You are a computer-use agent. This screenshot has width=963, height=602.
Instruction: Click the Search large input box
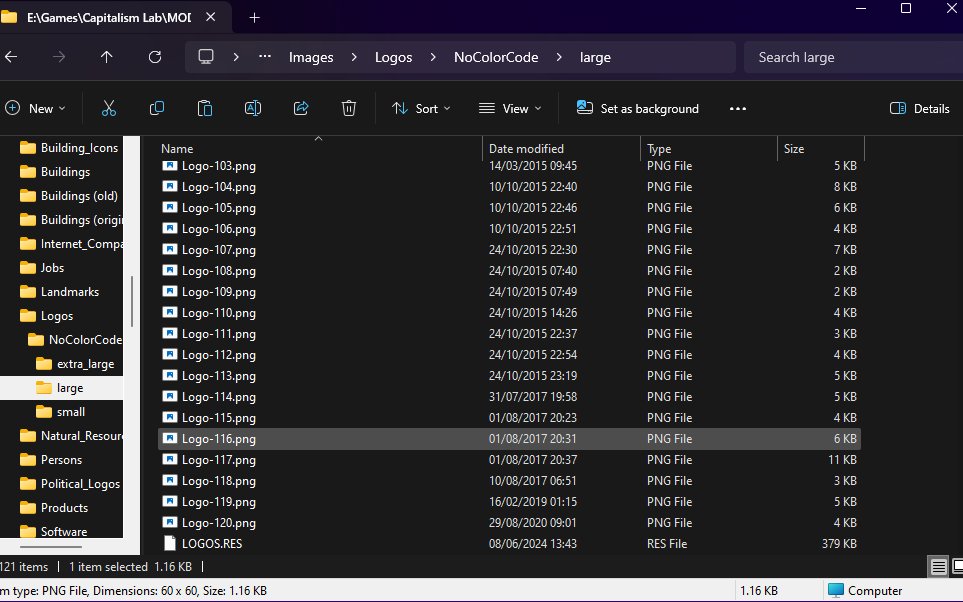click(x=854, y=57)
